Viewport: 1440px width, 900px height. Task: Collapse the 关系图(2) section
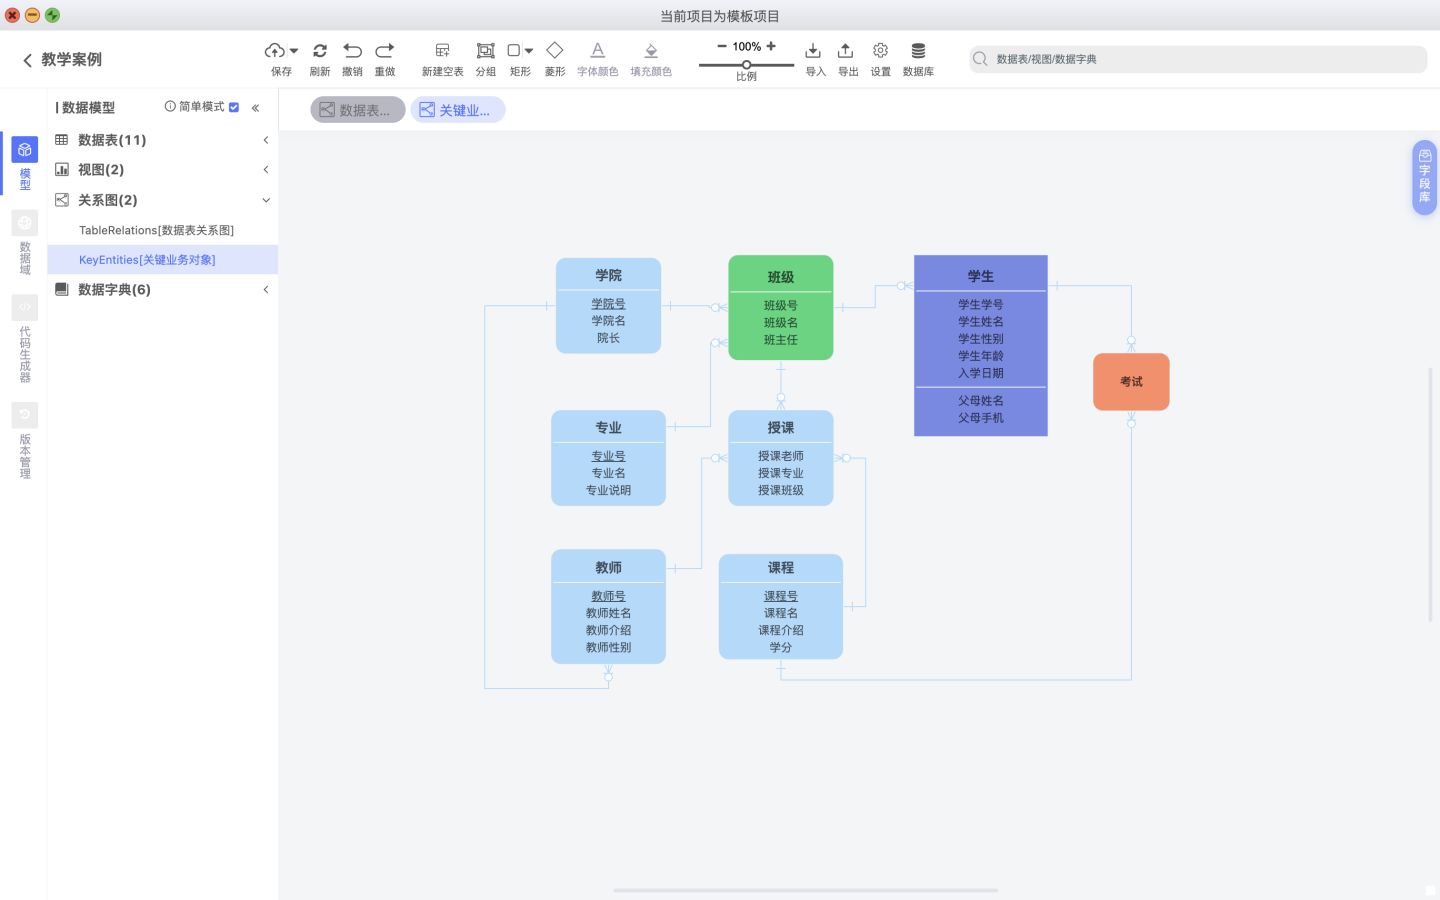pos(265,200)
